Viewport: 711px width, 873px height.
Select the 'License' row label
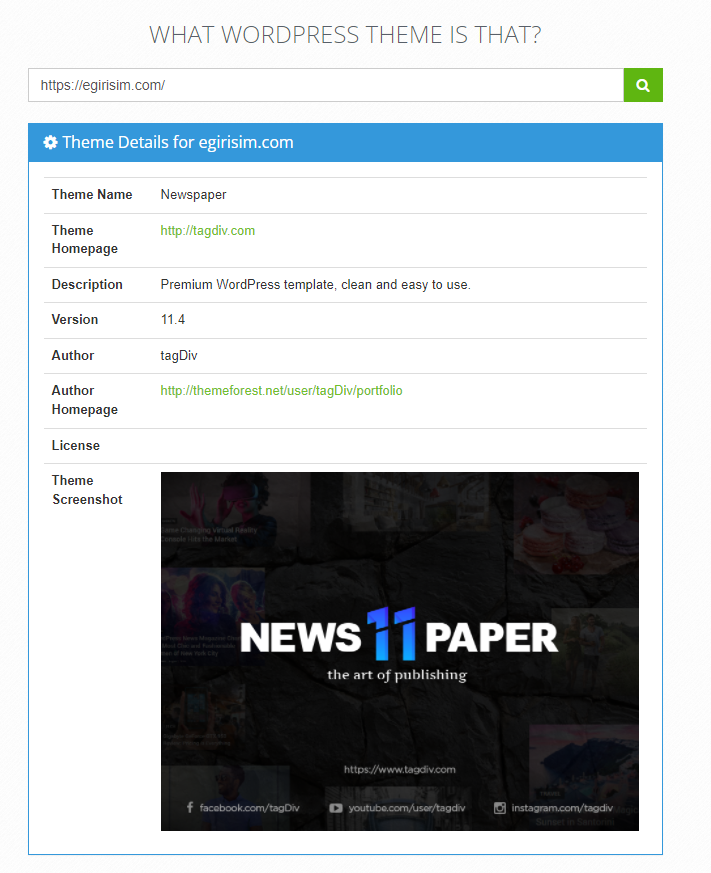76,445
